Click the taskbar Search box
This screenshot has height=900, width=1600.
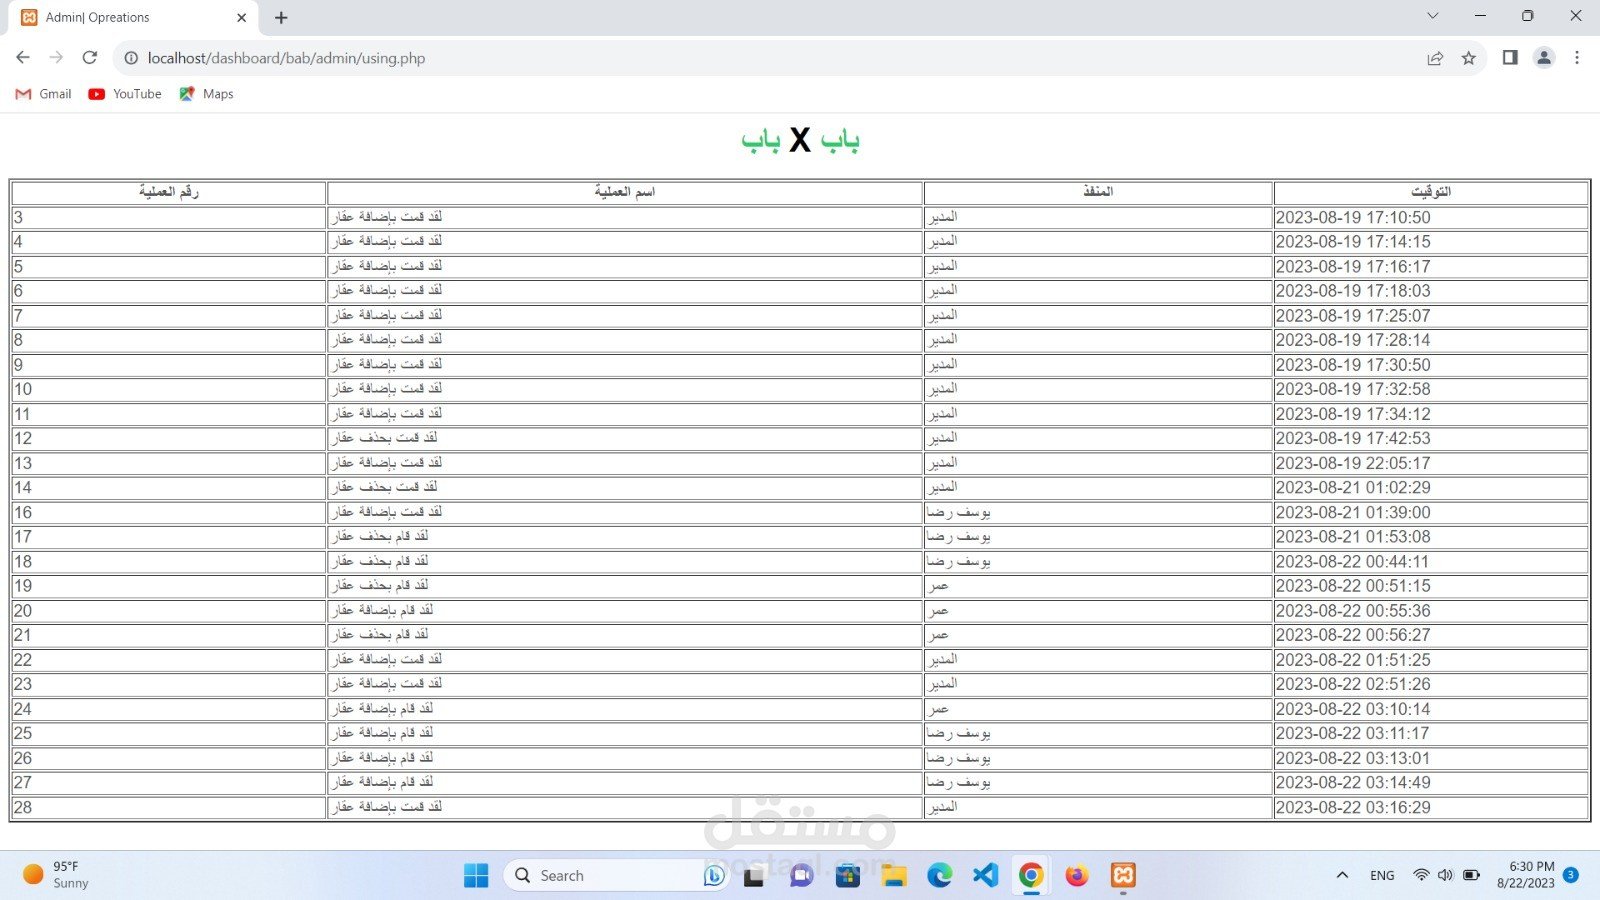[600, 875]
